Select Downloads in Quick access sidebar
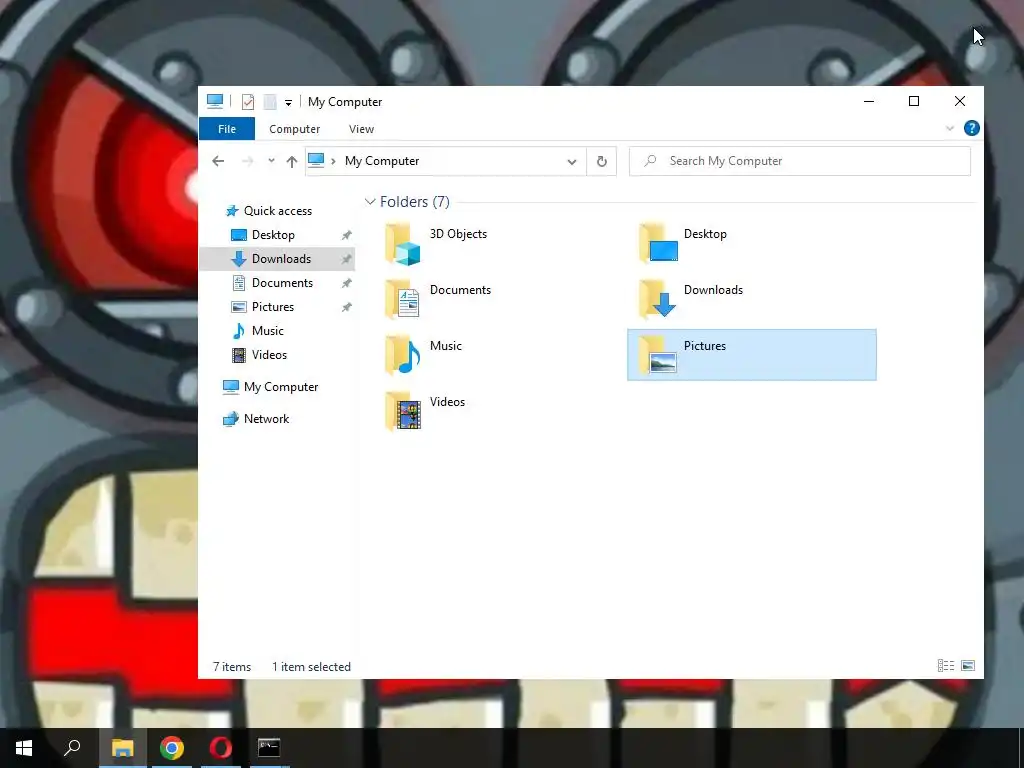Image resolution: width=1024 pixels, height=768 pixels. point(281,259)
